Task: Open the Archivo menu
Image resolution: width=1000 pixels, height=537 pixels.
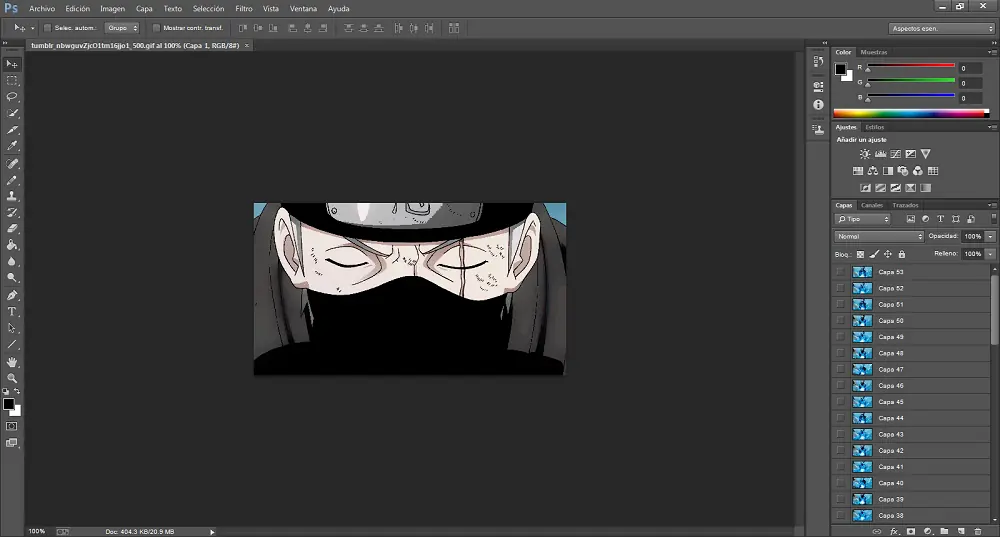Action: (42, 9)
